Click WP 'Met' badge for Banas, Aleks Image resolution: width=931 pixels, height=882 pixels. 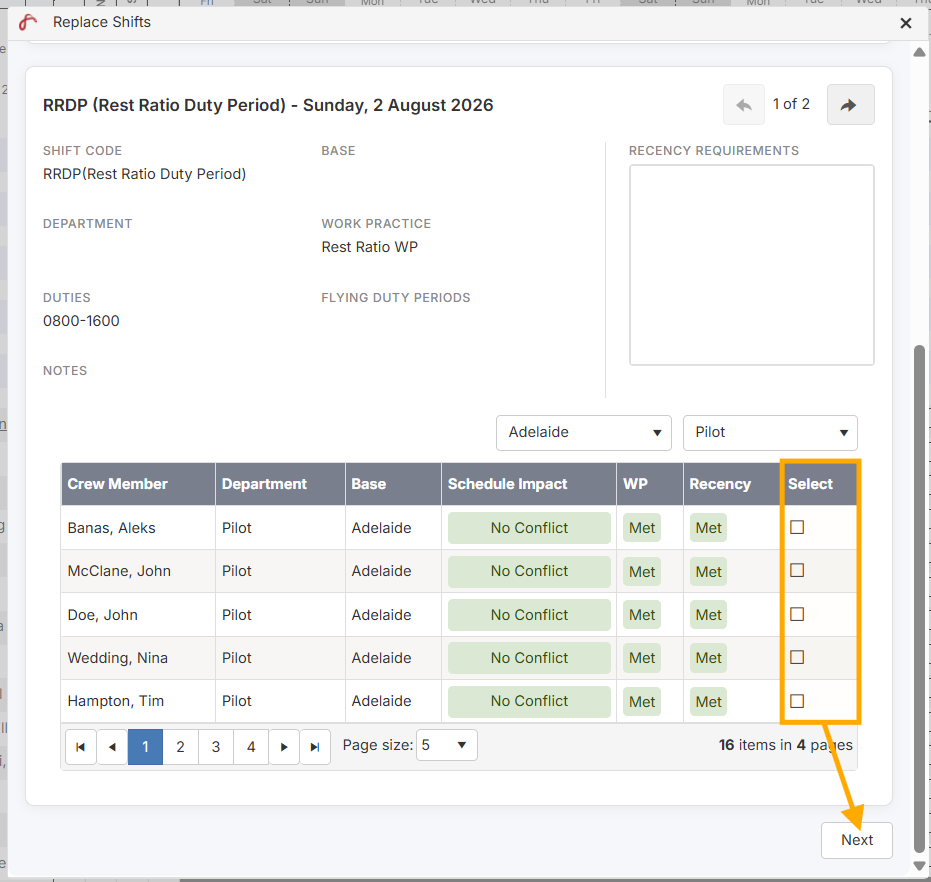[x=642, y=528]
